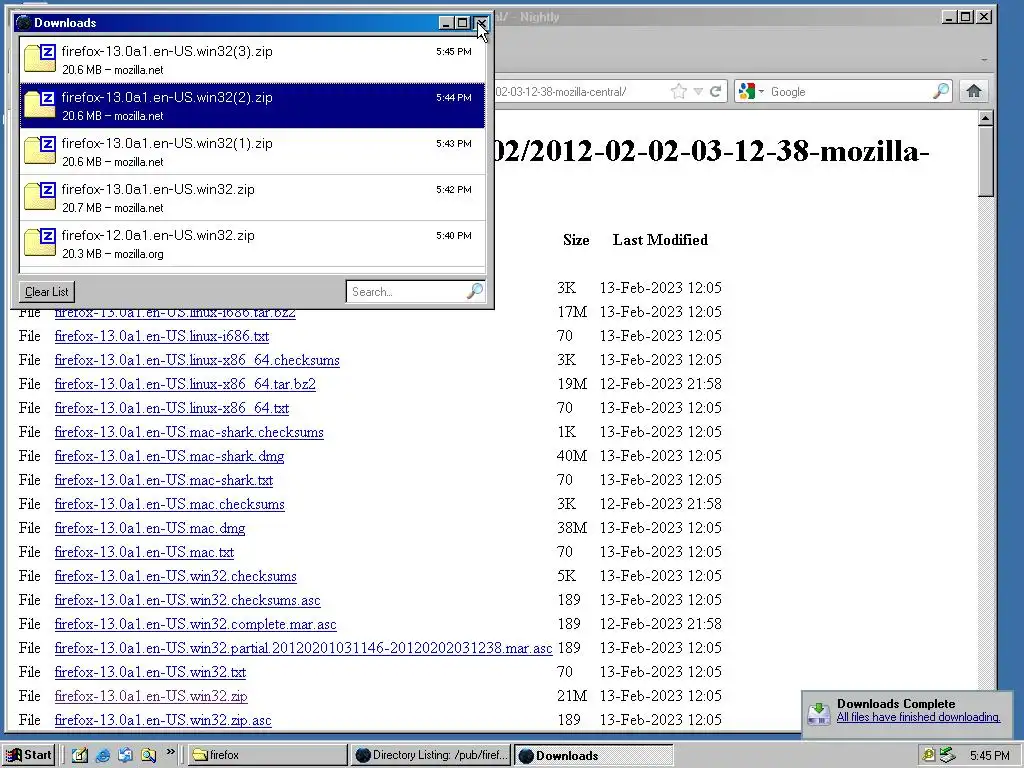
Task: Click the zip icon for firefox-12.0a1.en-US.win32.zip
Action: (x=40, y=242)
